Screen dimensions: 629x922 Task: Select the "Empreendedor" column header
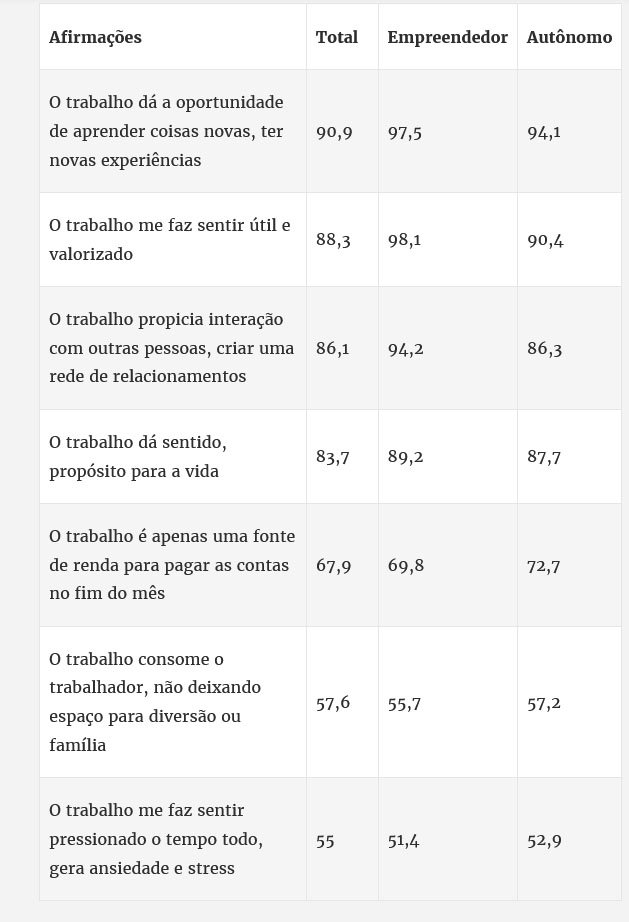[447, 37]
